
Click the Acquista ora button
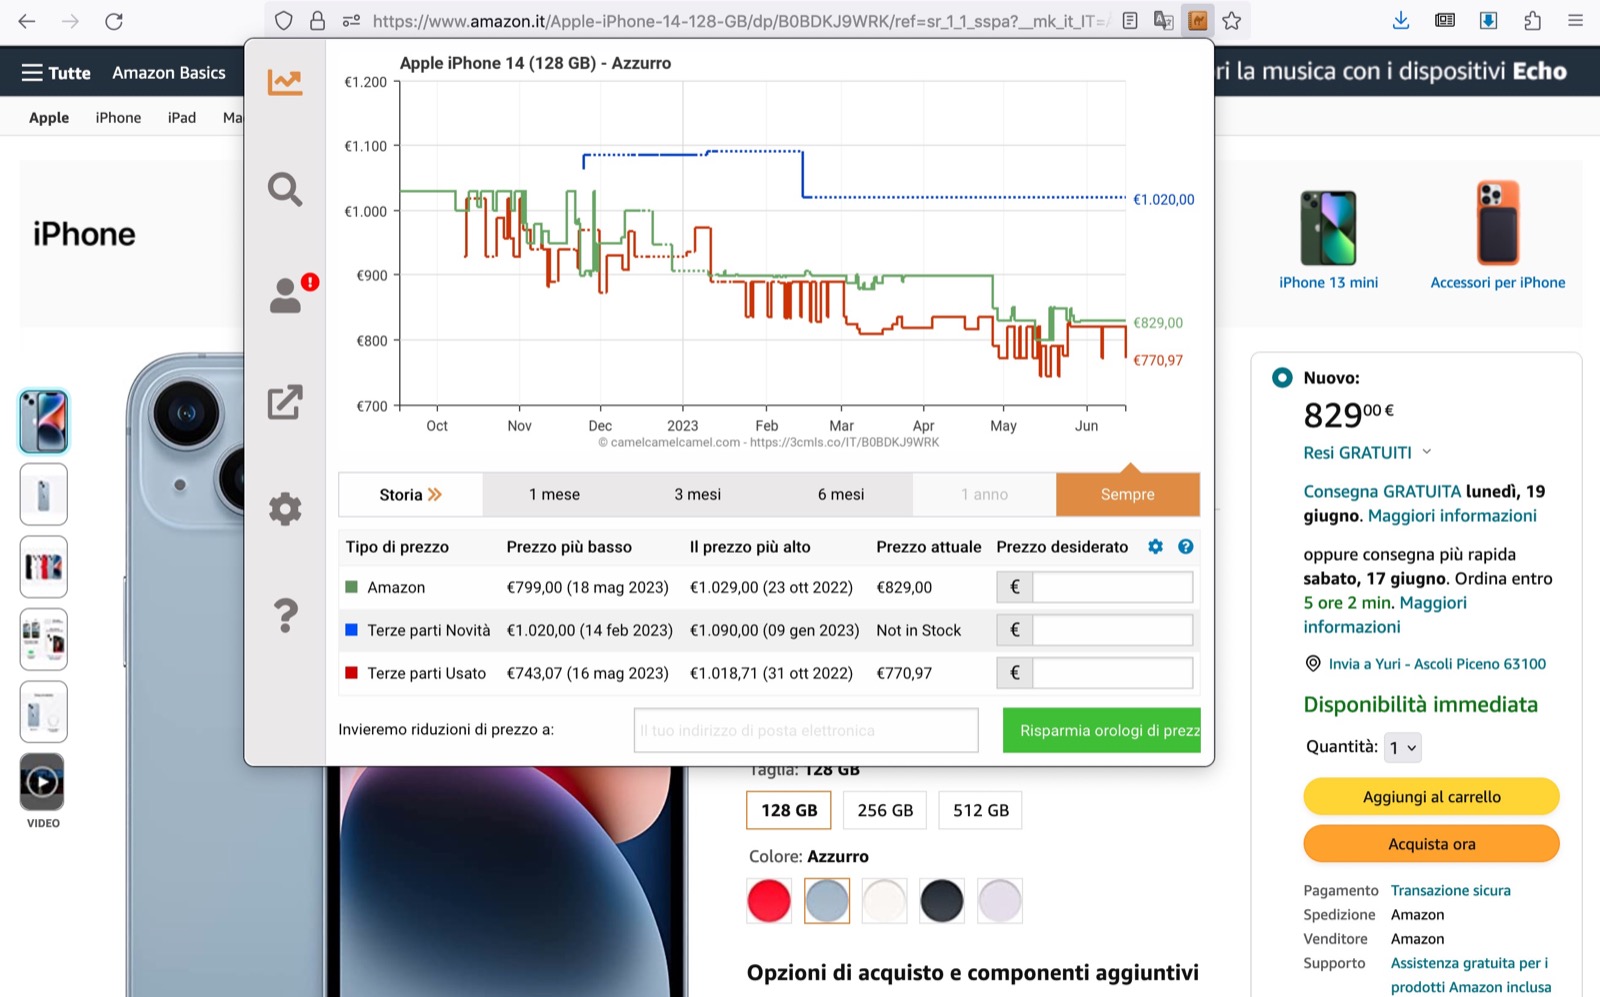[x=1431, y=844]
